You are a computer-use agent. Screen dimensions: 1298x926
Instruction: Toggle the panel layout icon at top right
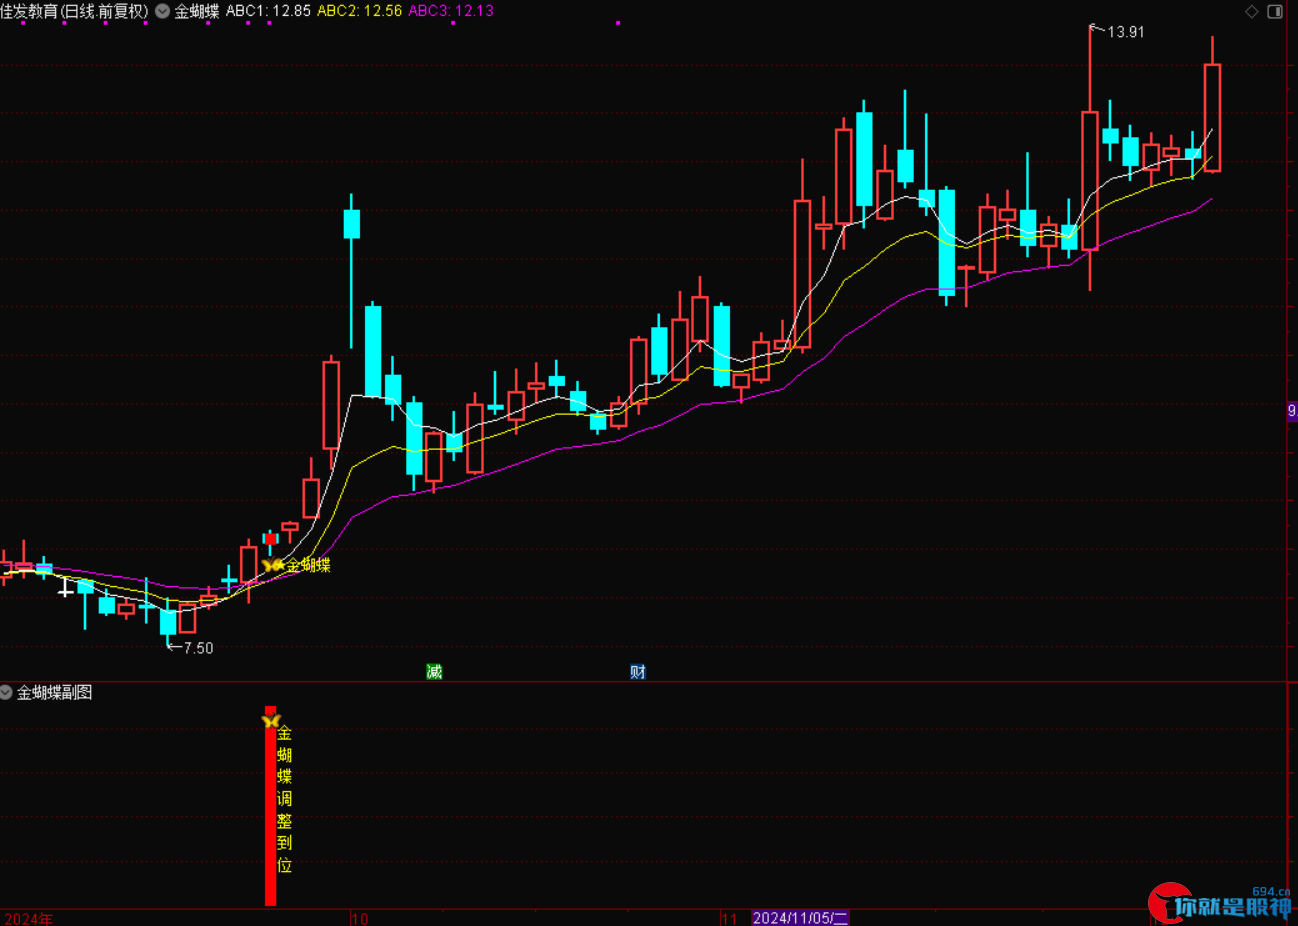1275,11
